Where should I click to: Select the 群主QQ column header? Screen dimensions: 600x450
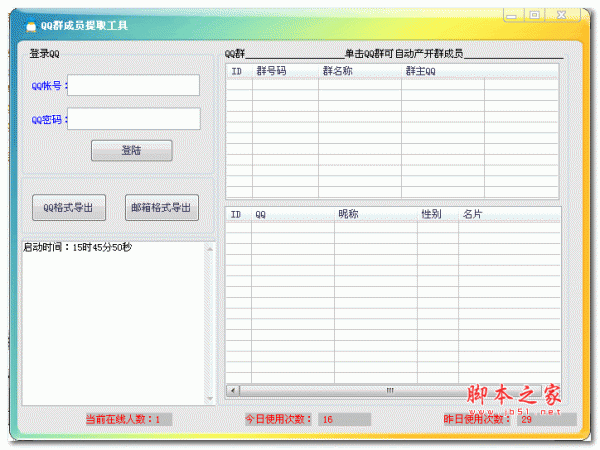443,71
